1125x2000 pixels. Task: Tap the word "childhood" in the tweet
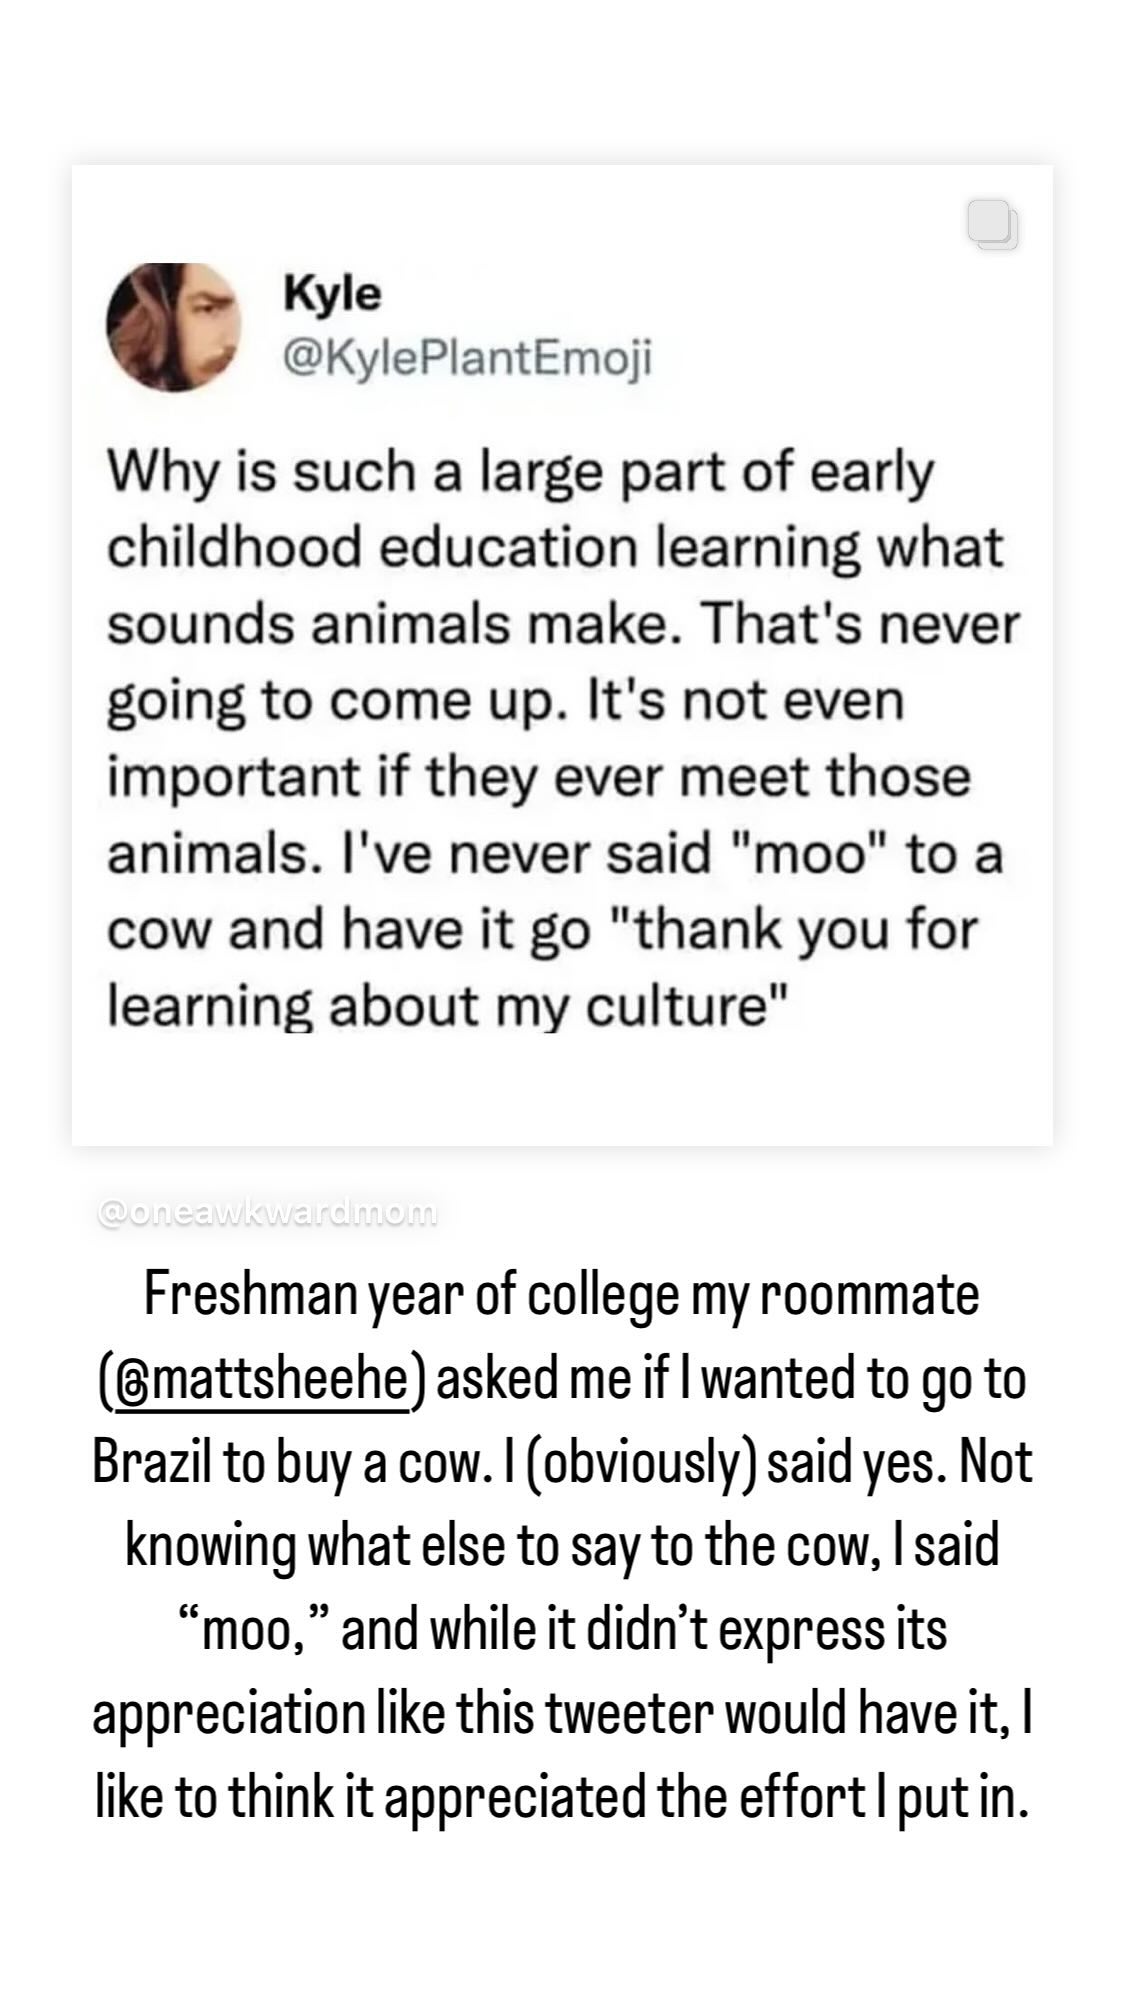[233, 547]
